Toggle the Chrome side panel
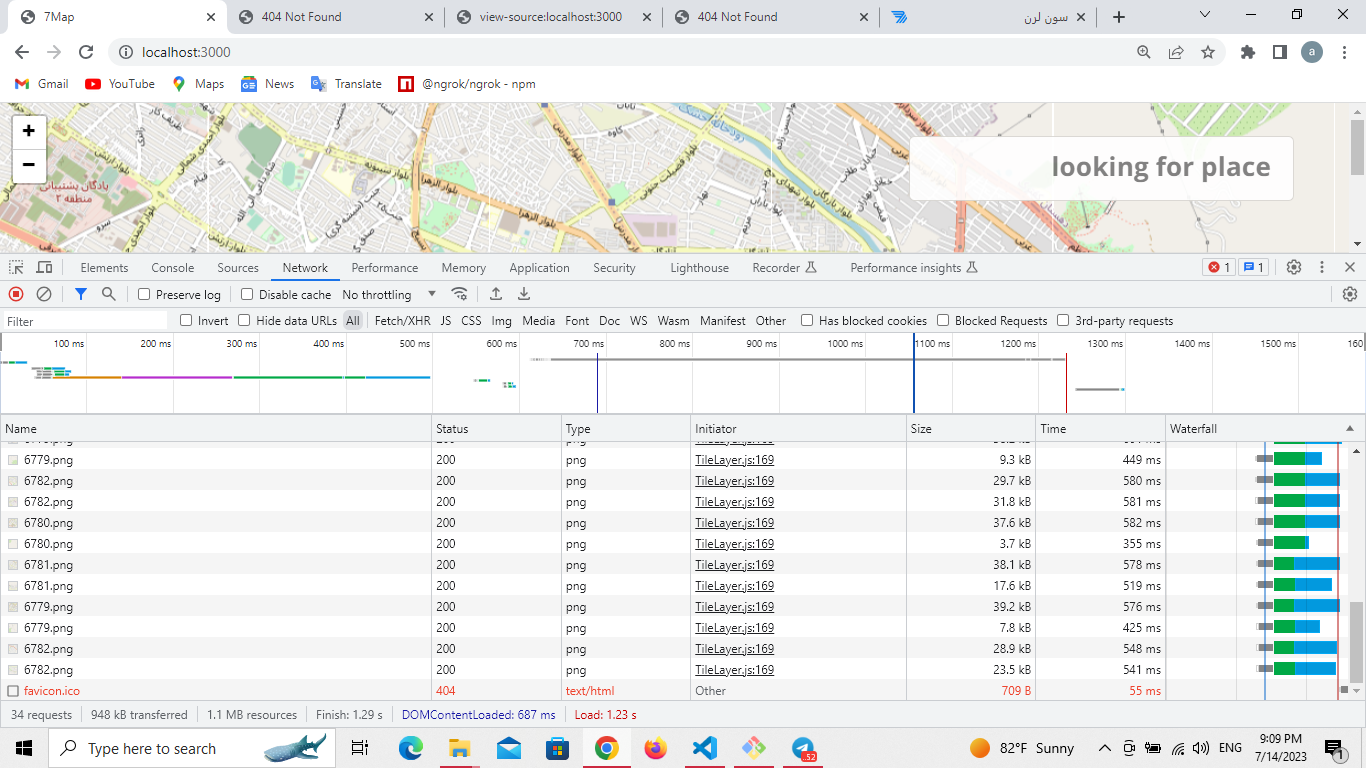This screenshot has width=1366, height=768. coord(1280,52)
